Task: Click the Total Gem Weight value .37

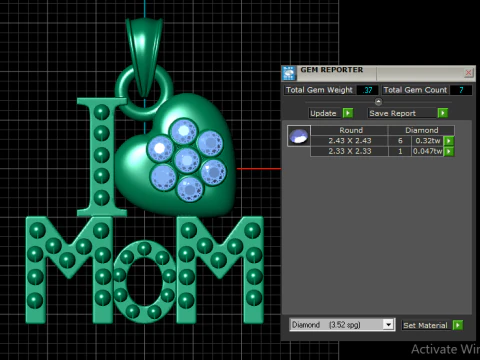Action: click(367, 90)
